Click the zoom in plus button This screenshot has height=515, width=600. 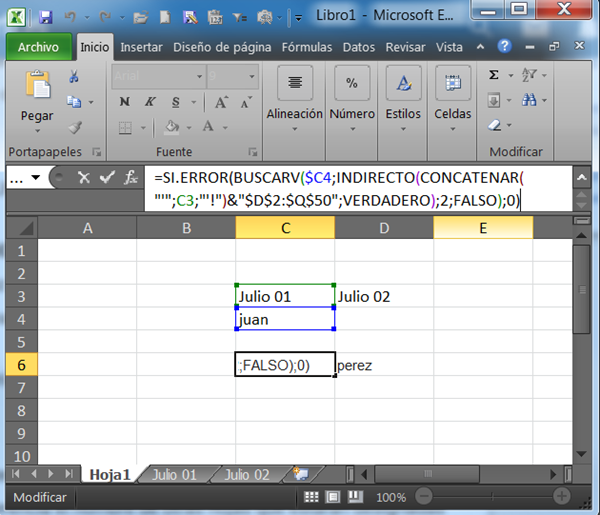[561, 497]
